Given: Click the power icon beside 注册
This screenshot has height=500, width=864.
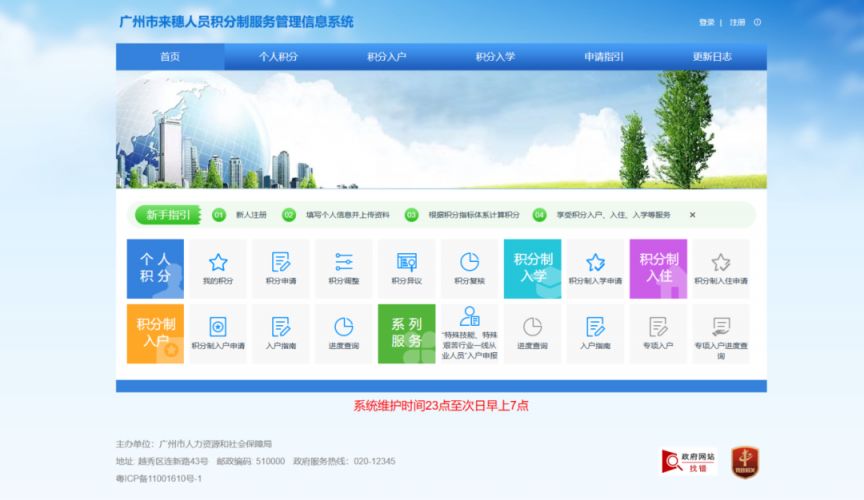Looking at the screenshot, I should [757, 22].
